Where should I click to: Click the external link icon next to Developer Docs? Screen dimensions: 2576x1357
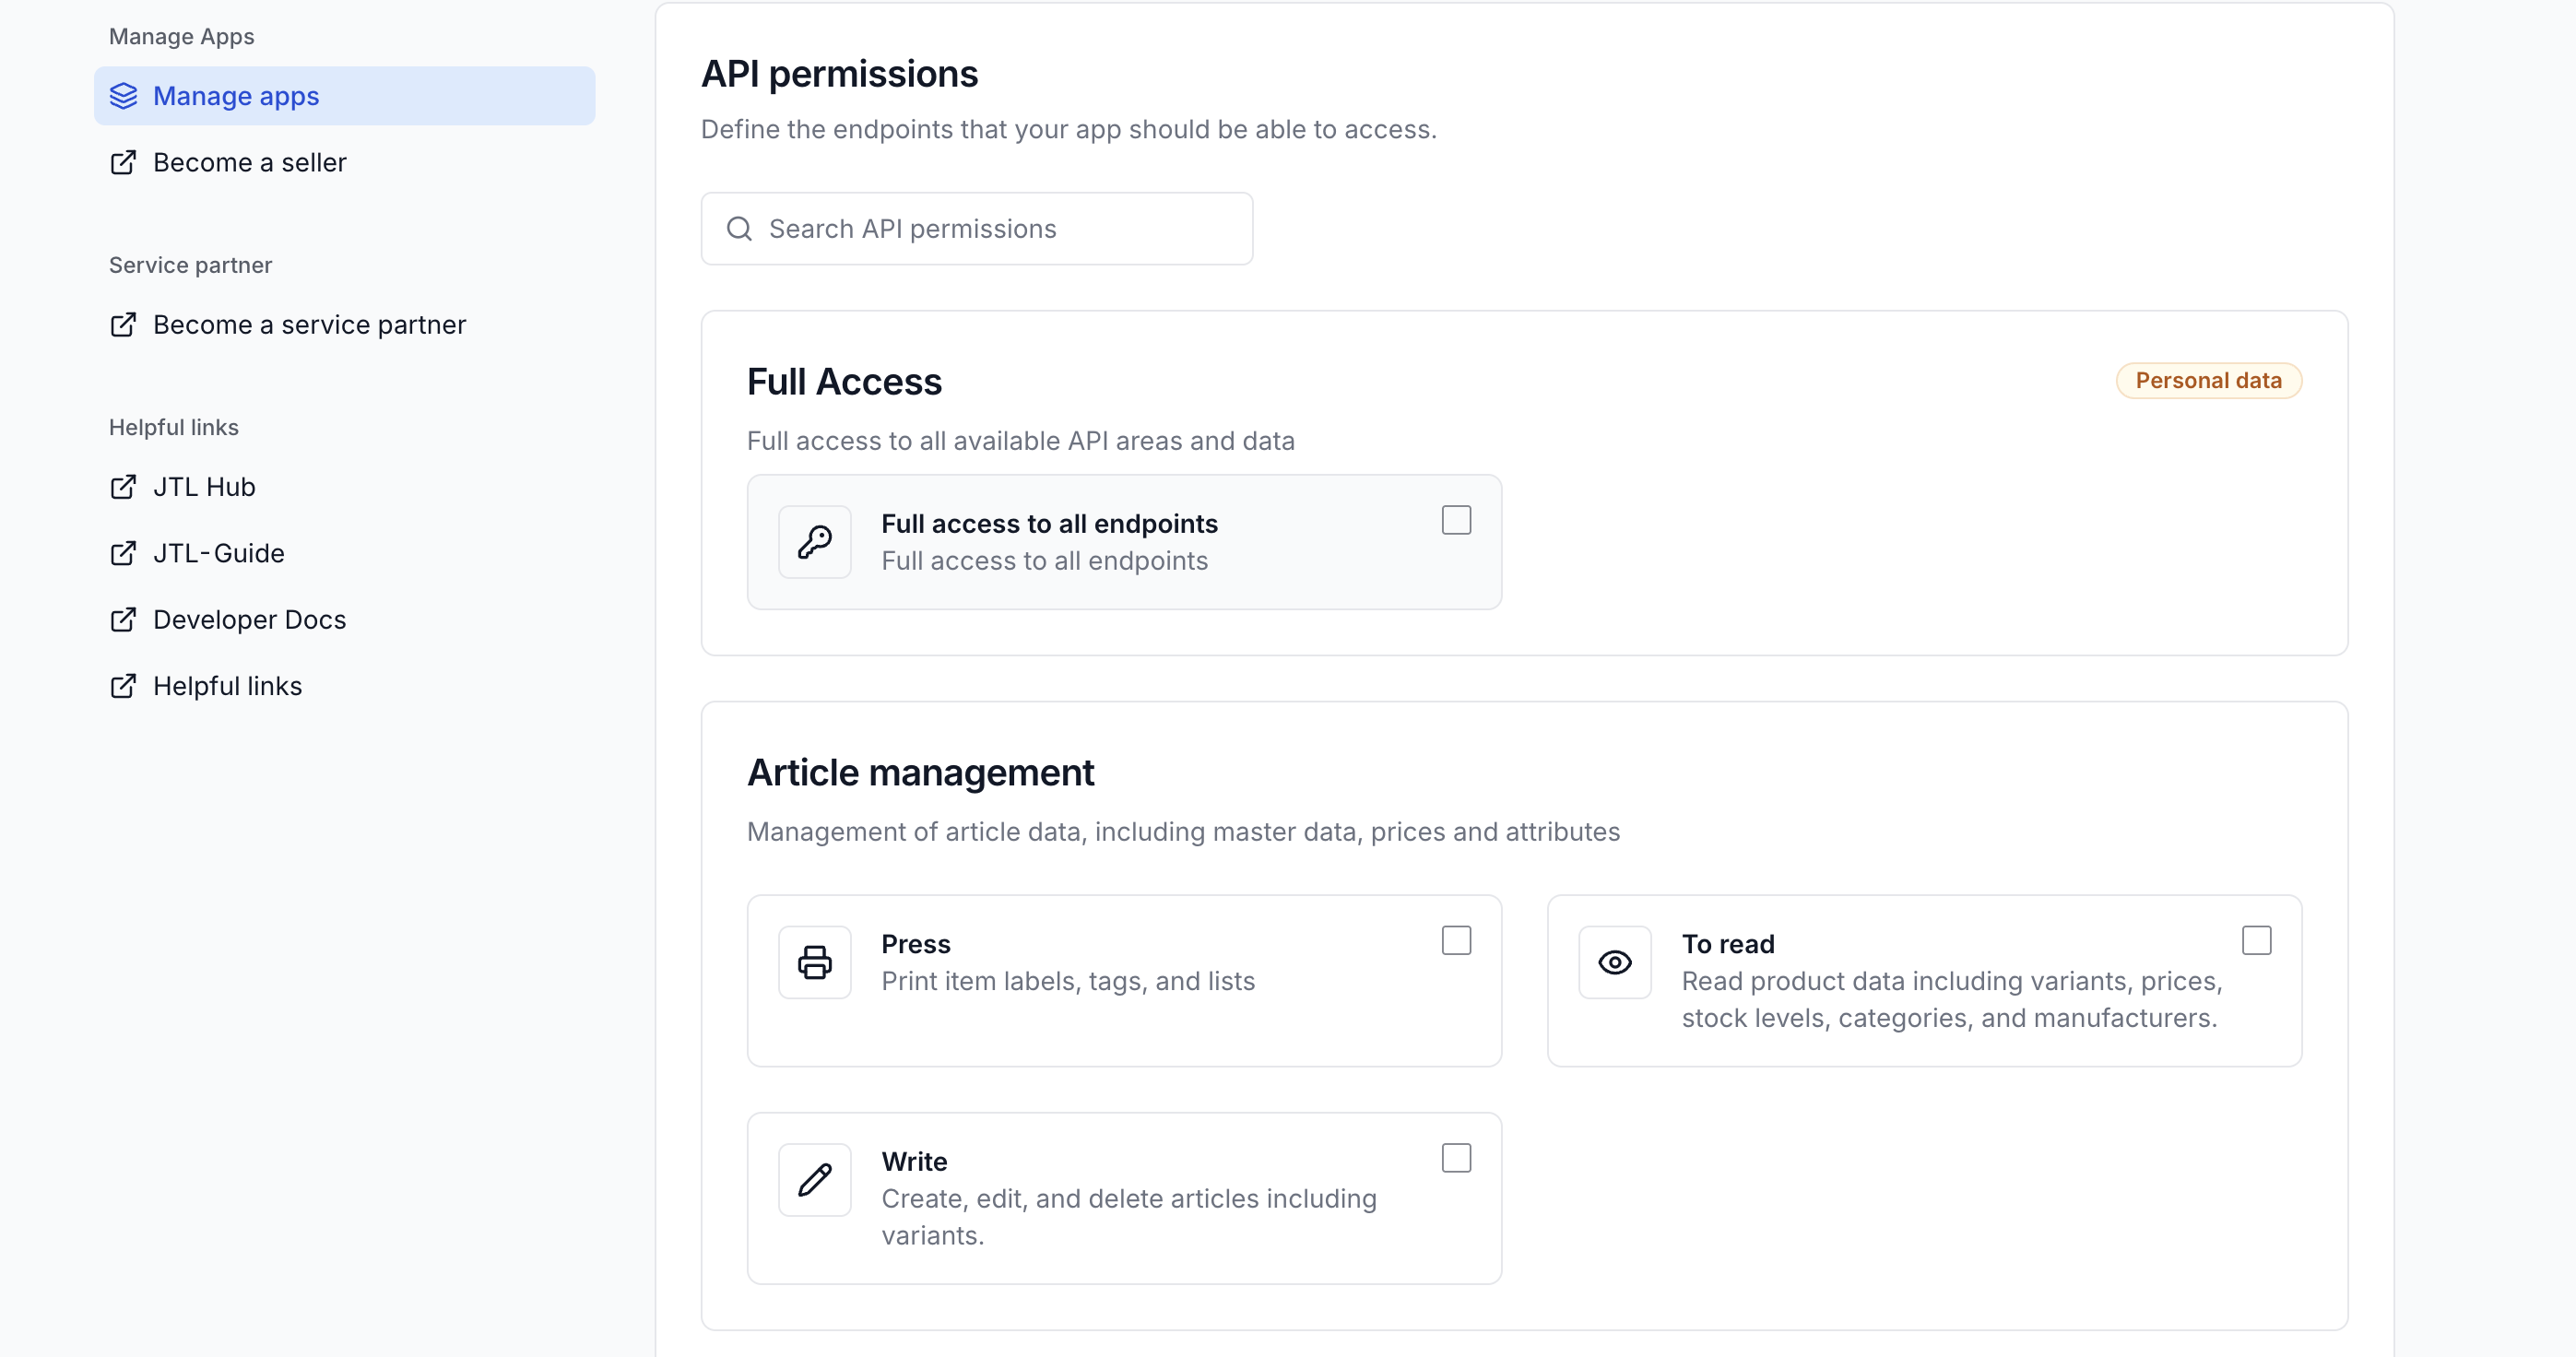(x=123, y=620)
